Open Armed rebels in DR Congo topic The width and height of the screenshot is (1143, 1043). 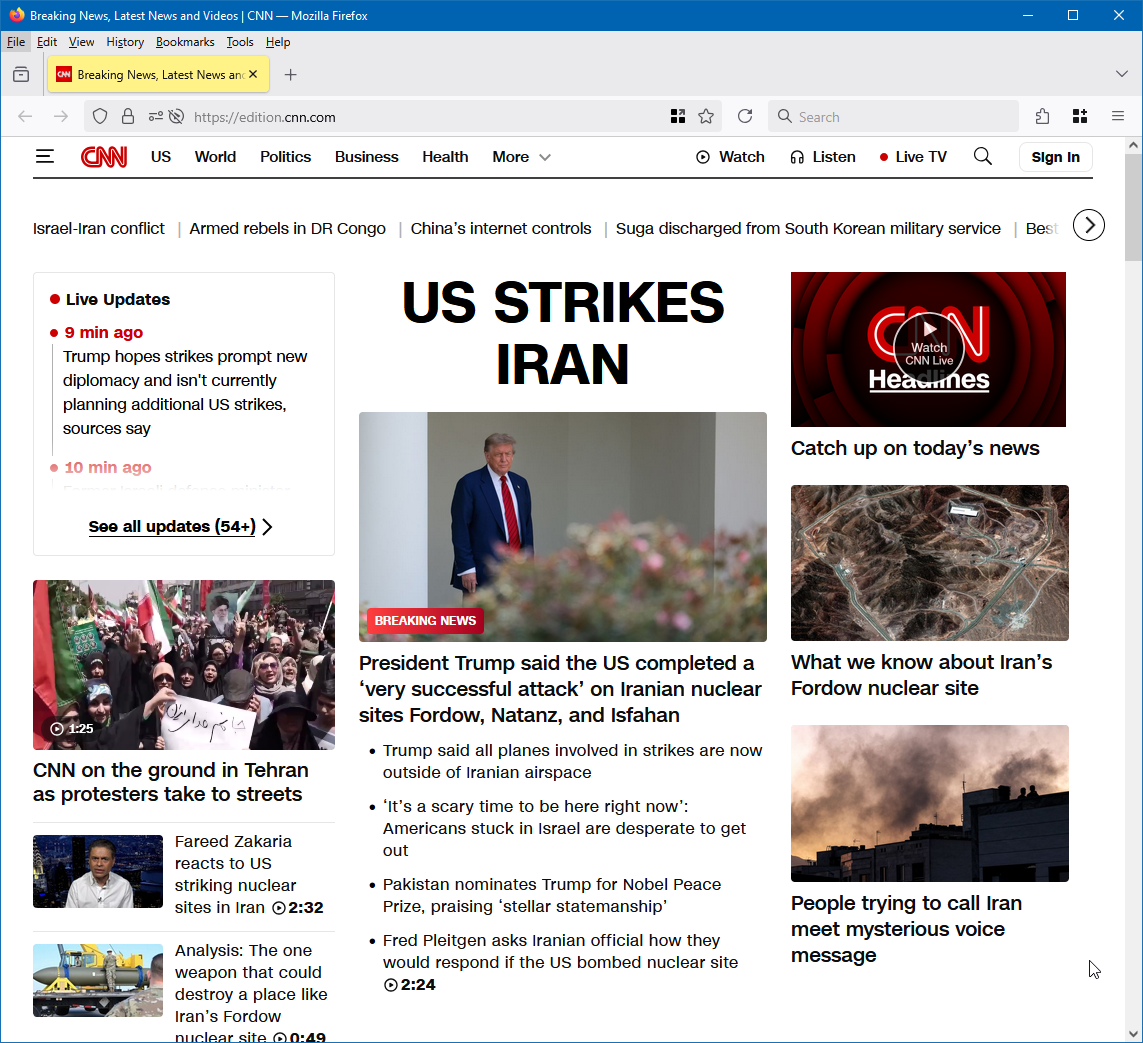pos(287,229)
